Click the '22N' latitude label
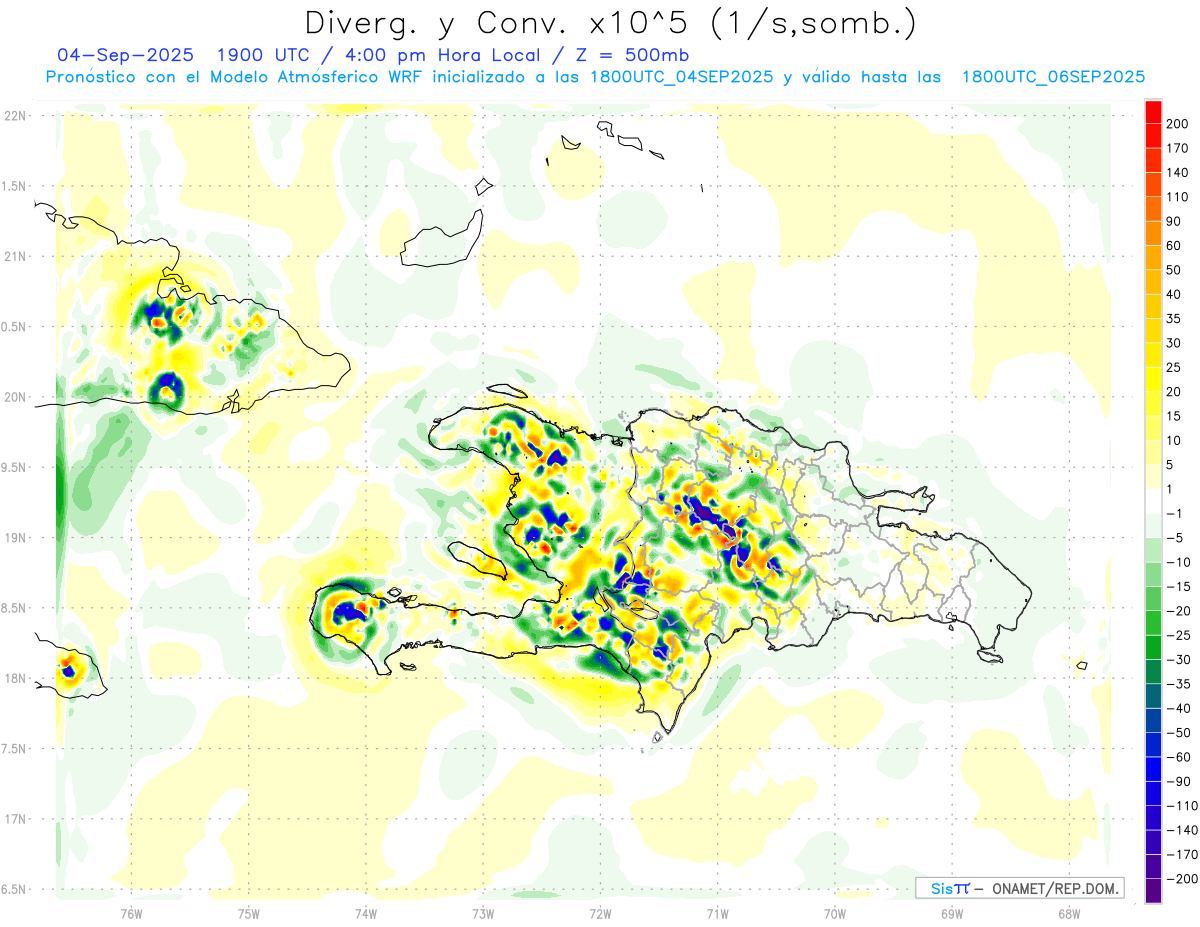Screen dimensions: 1200x927 15,116
